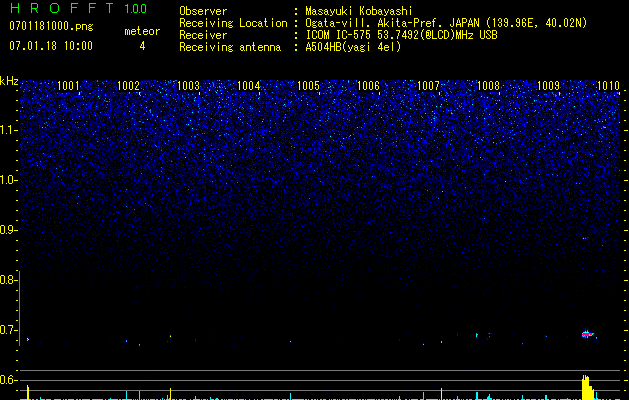This screenshot has height=400, width=629.
Task: Click the 1008 time marker
Action: [x=489, y=86]
